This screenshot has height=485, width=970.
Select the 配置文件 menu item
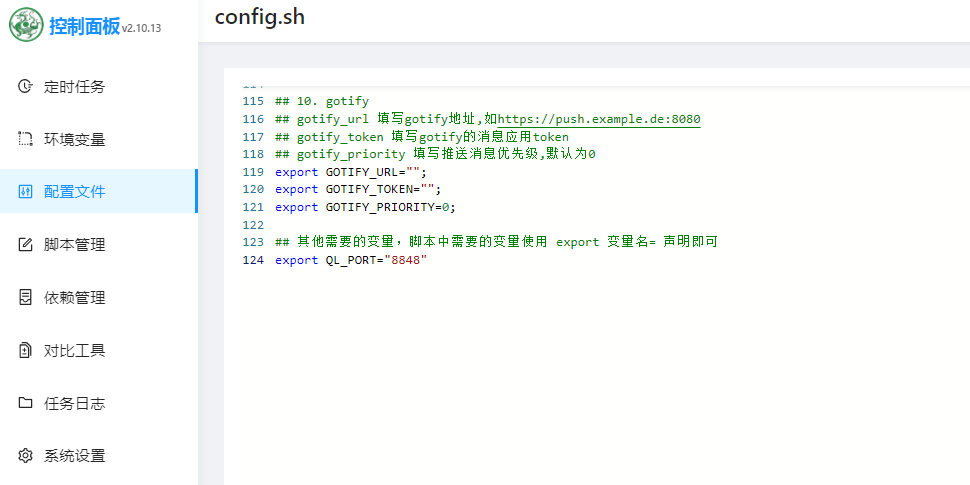coord(99,191)
